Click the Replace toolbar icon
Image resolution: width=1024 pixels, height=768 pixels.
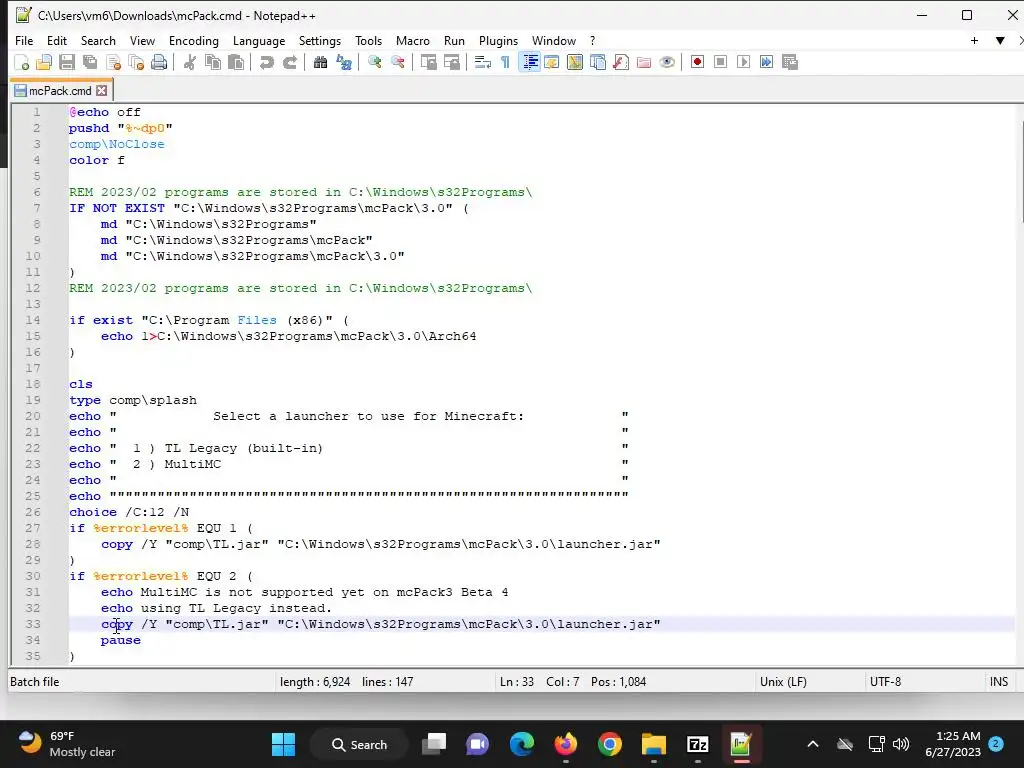click(344, 62)
